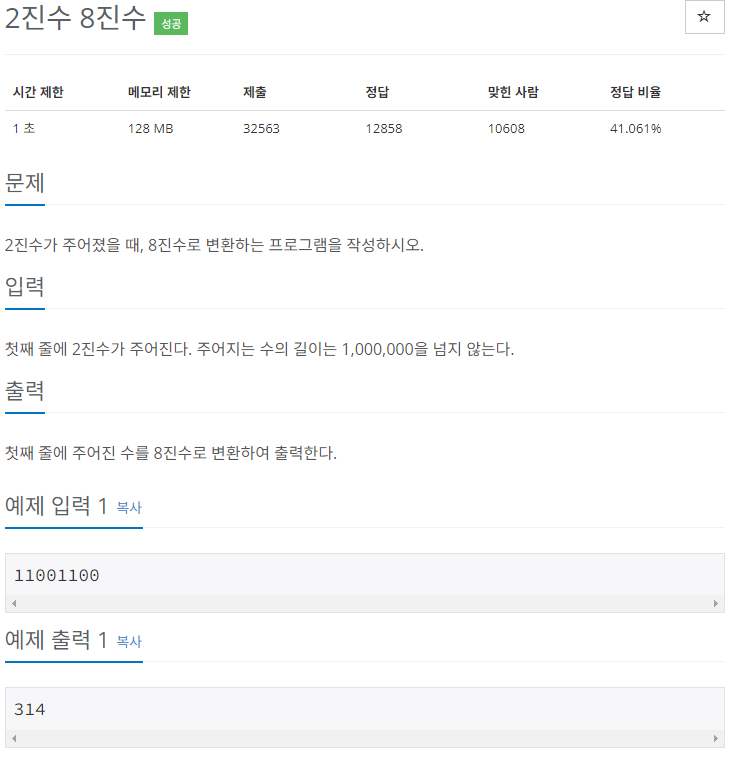Image resolution: width=732 pixels, height=758 pixels.
Task: Click left scroll arrow in example output box
Action: point(15,738)
